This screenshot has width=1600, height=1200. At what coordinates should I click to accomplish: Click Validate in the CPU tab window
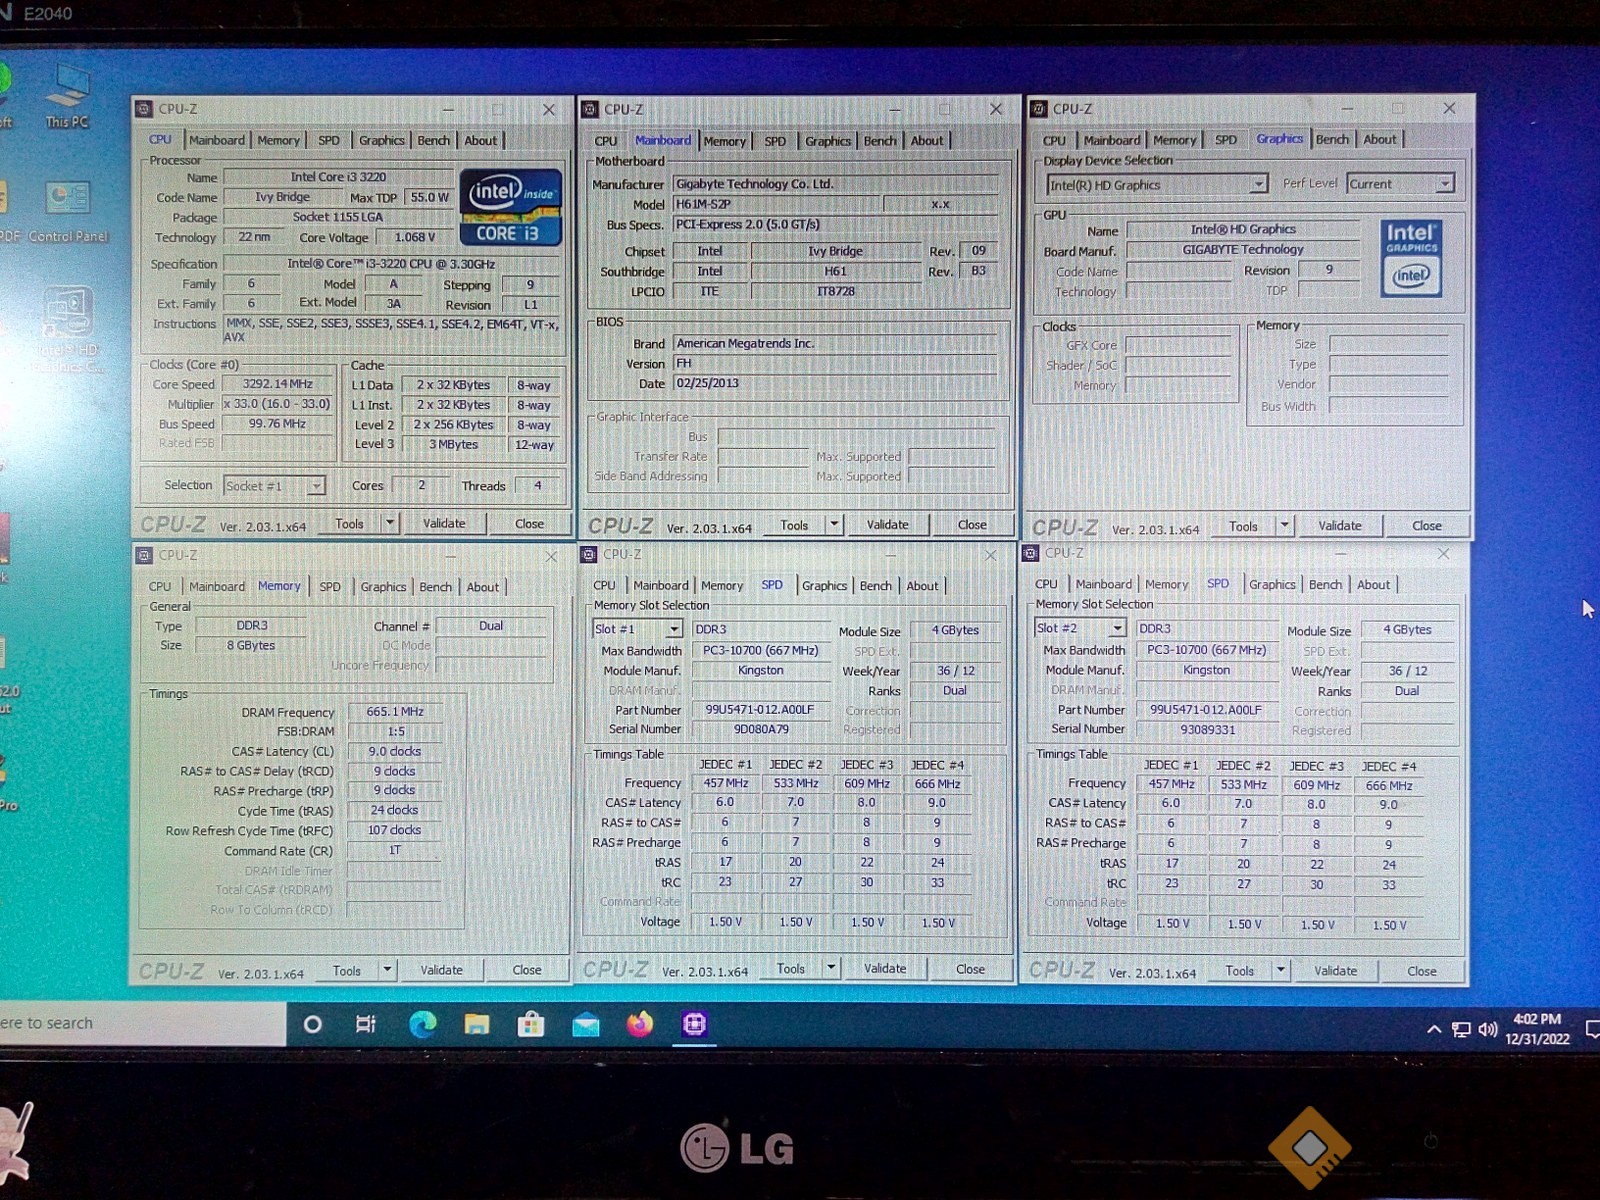(x=444, y=523)
